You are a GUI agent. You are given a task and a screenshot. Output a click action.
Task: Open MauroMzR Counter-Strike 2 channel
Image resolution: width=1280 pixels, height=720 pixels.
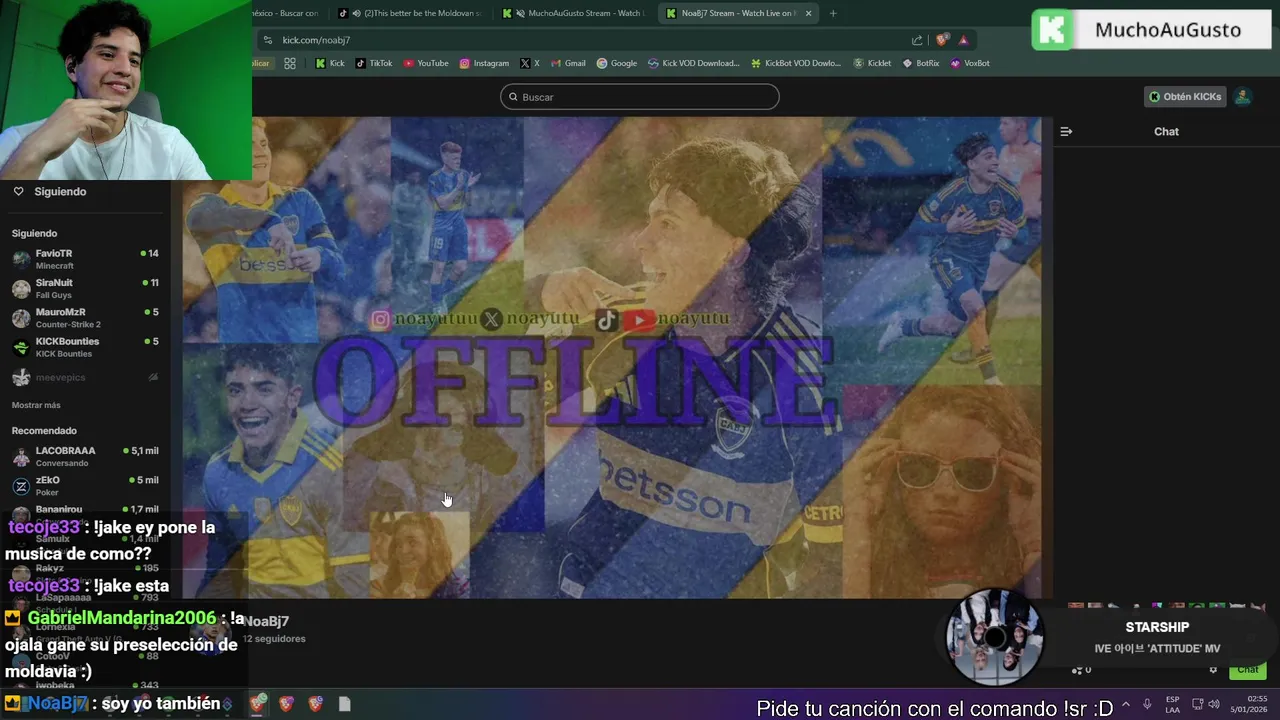click(x=85, y=318)
